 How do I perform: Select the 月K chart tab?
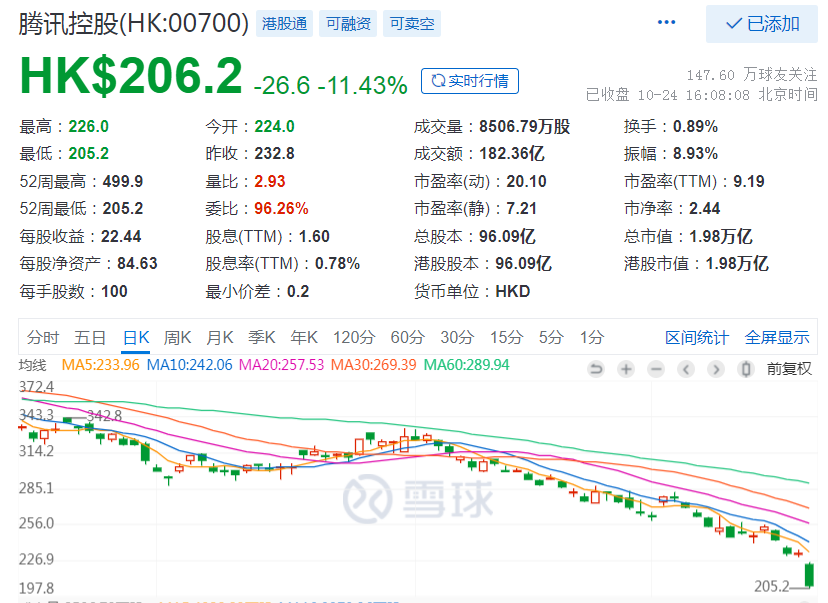pos(220,337)
